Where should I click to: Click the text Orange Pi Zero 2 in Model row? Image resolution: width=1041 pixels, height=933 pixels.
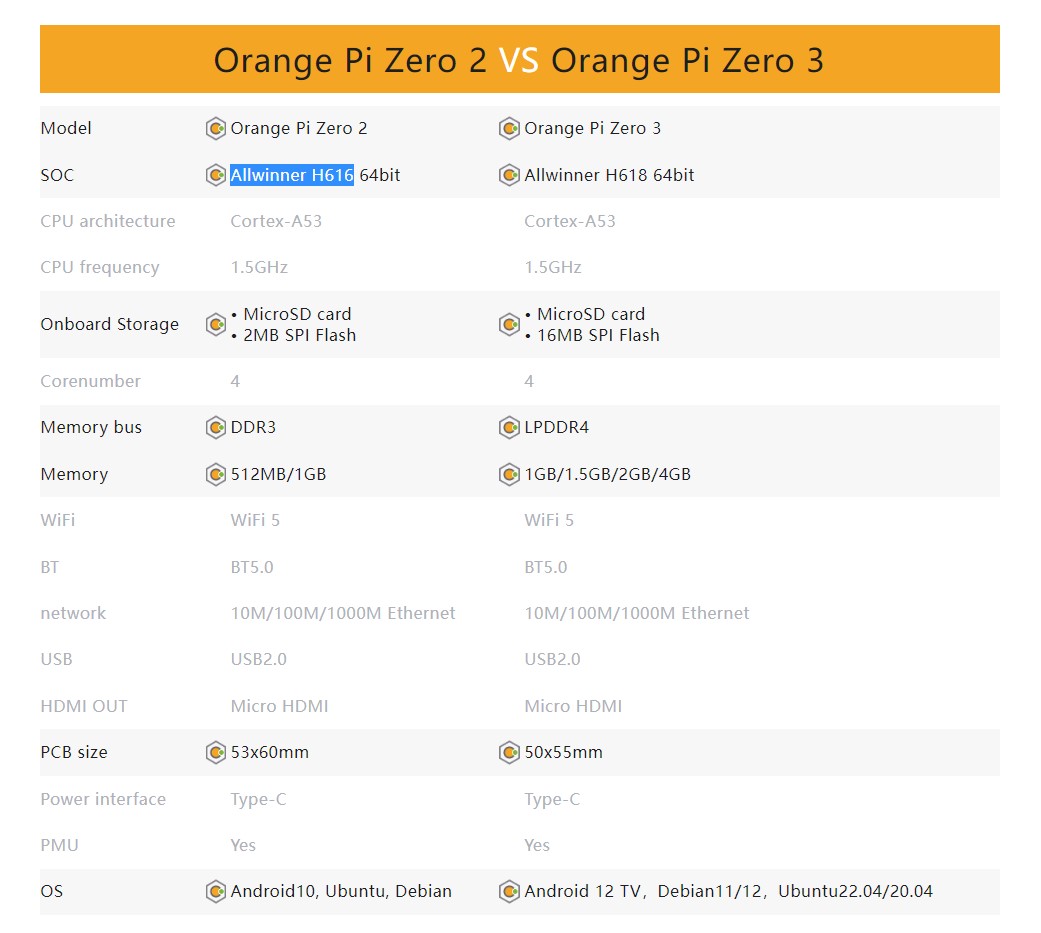[x=299, y=128]
